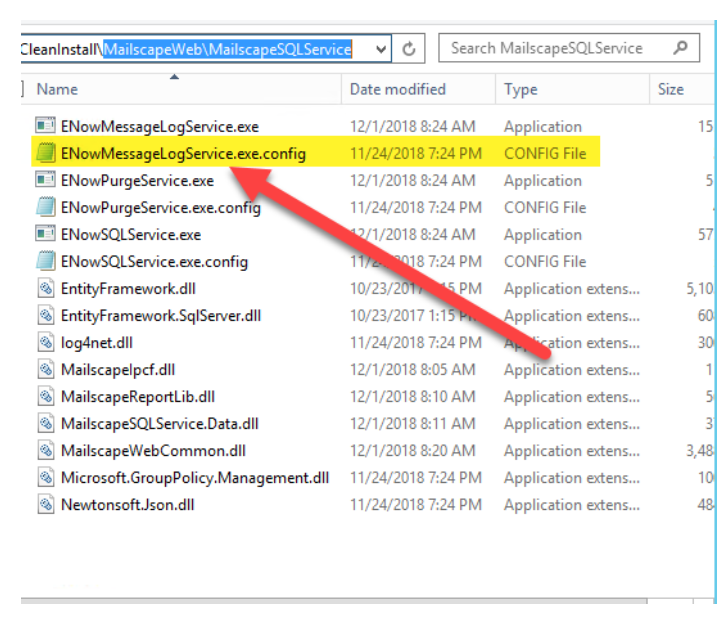The height and width of the screenshot is (620, 717).
Task: Sort files by the Name column
Action: click(x=57, y=89)
